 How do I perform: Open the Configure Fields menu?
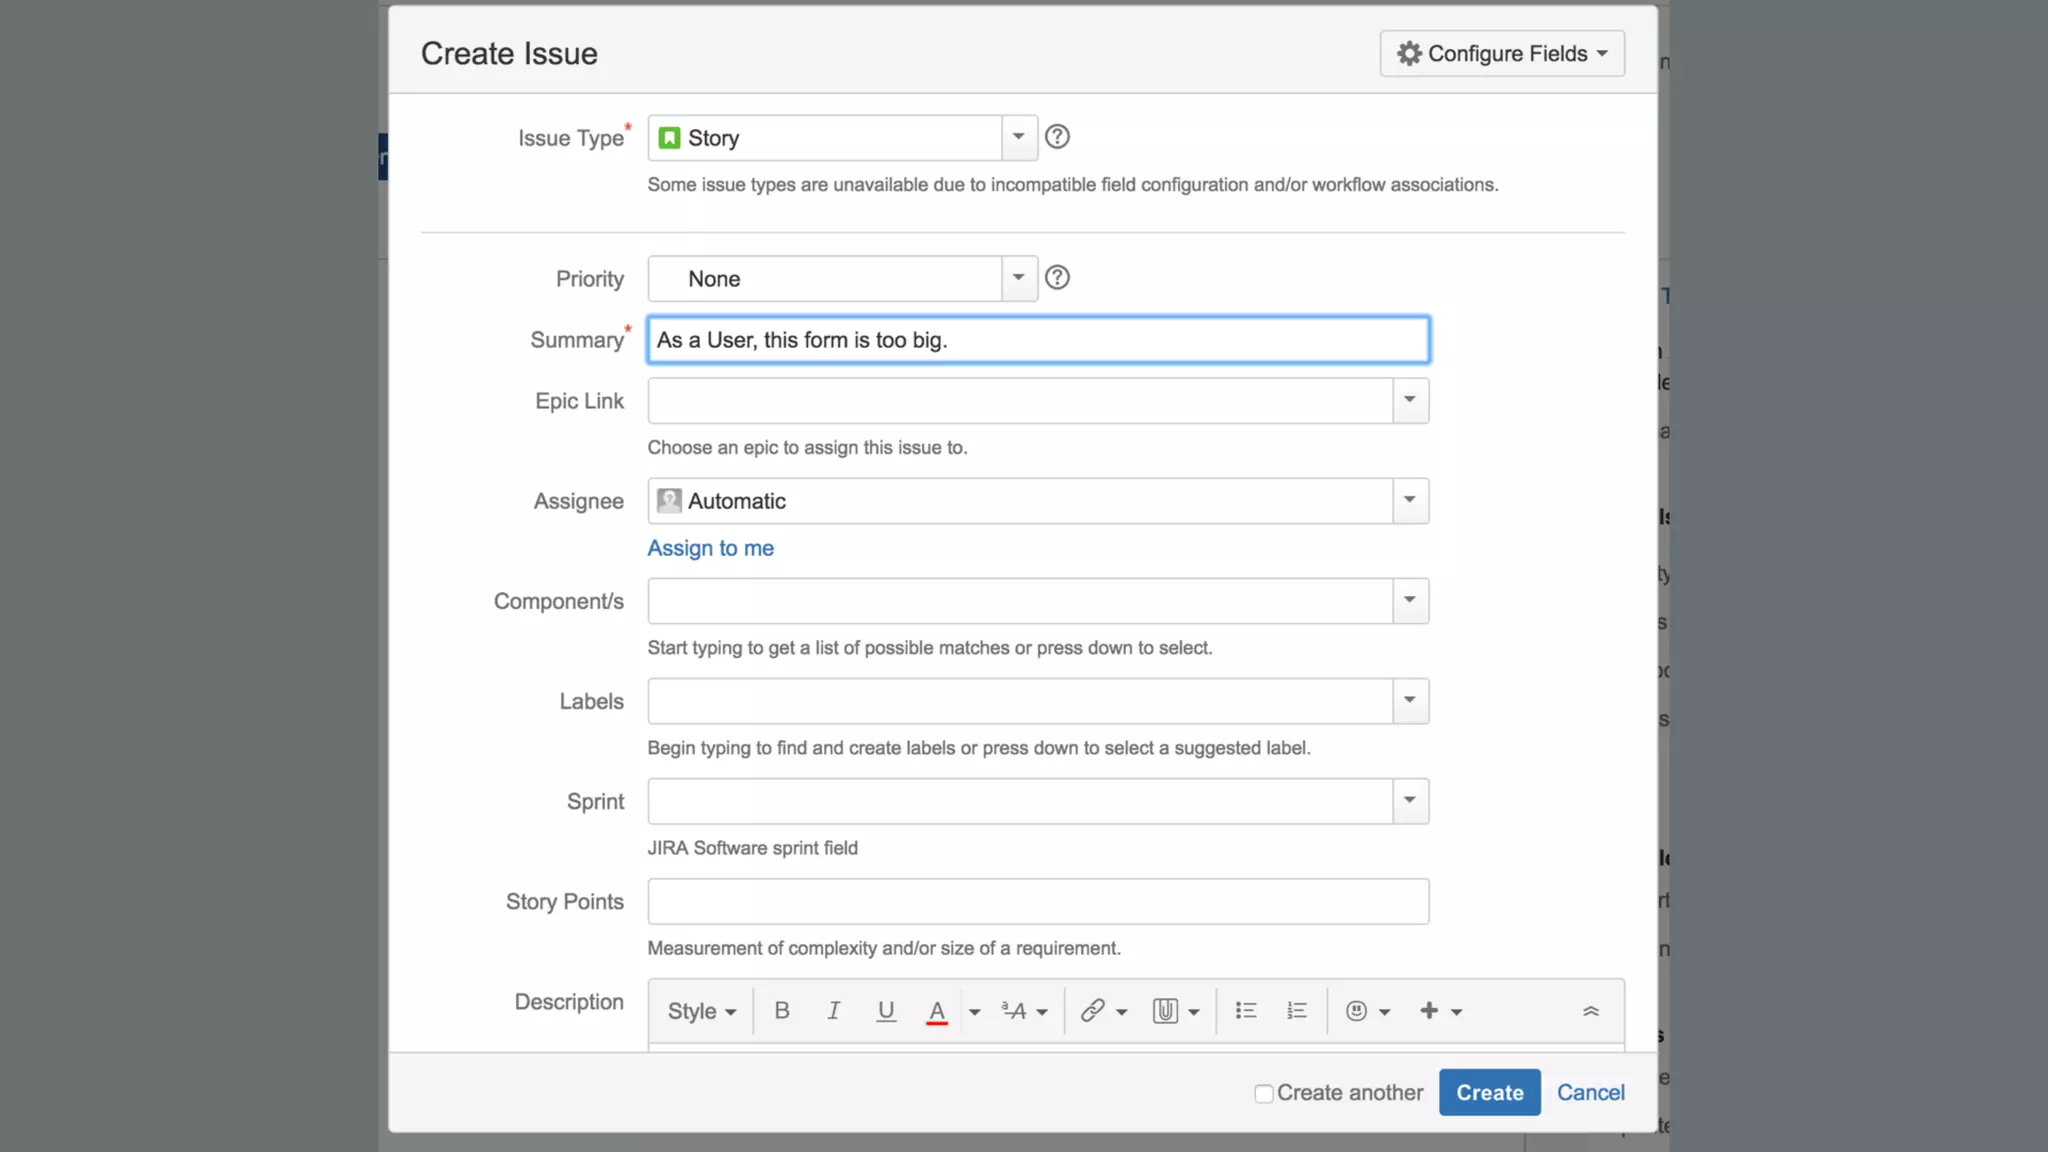(1501, 53)
